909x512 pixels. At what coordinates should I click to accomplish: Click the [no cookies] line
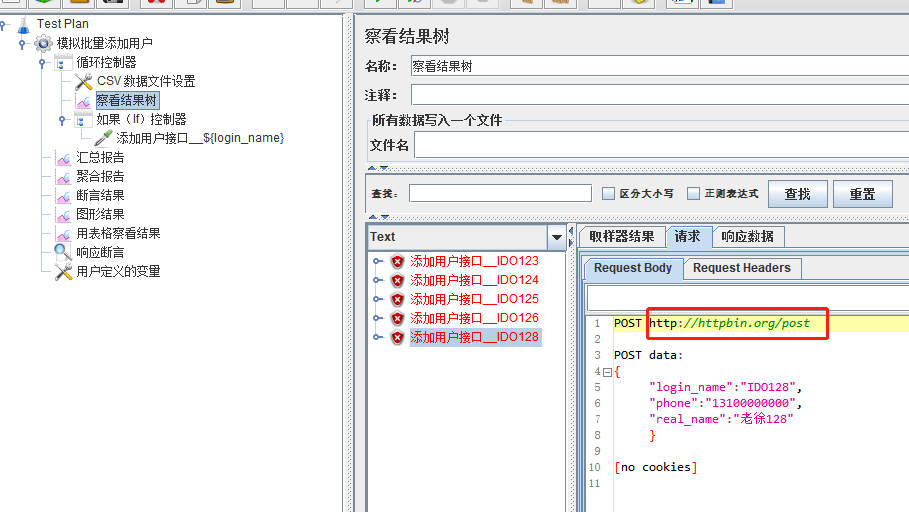coord(656,467)
